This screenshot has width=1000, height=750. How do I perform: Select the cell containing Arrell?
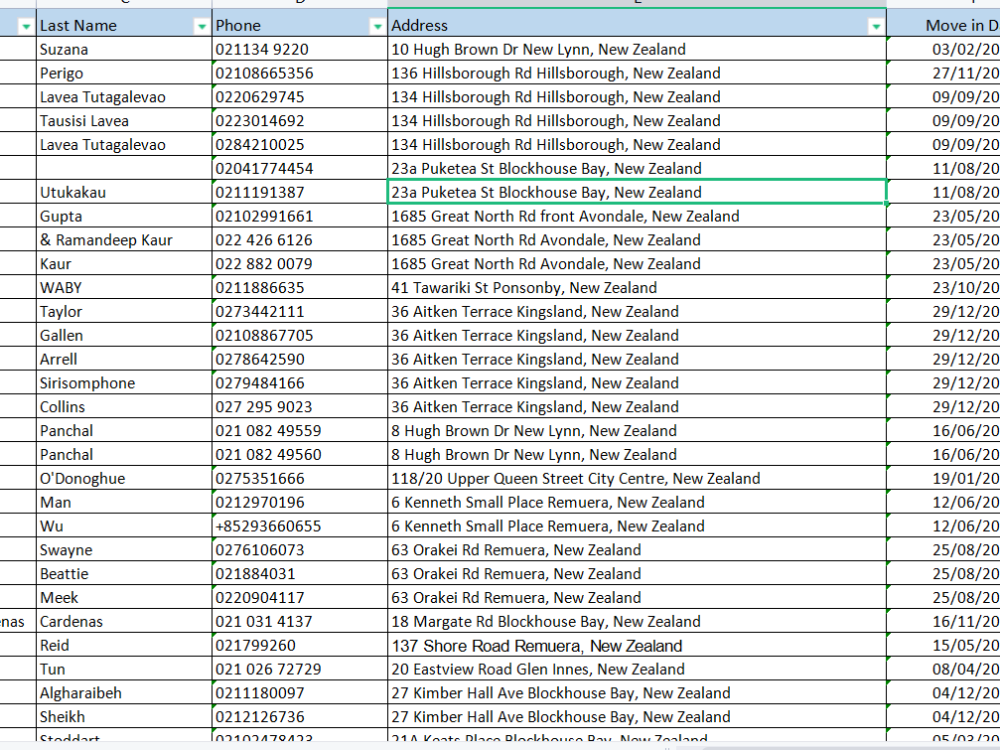pyautogui.click(x=124, y=359)
